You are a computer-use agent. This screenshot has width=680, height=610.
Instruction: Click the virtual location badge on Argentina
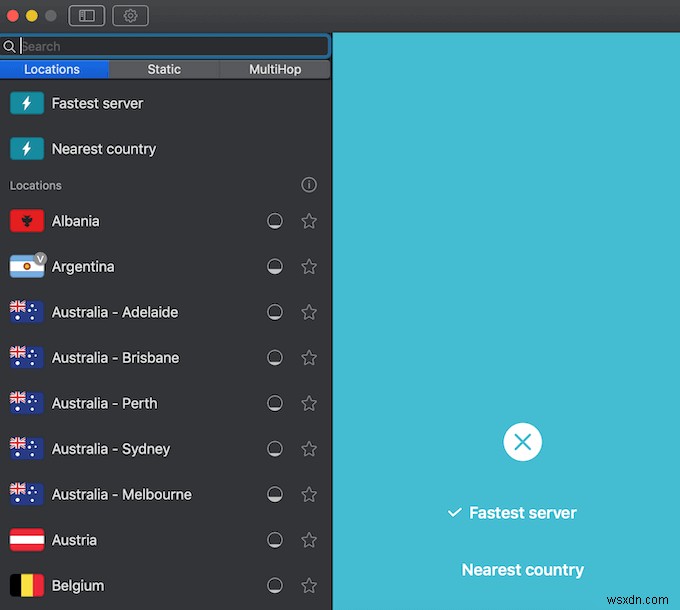pos(40,259)
